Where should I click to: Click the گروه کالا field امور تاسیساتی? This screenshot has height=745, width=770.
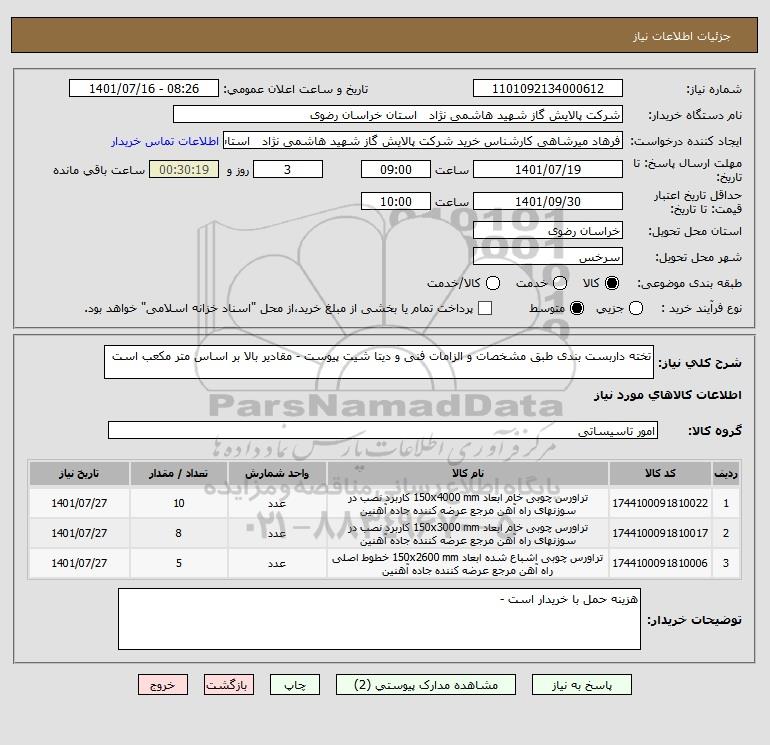tap(383, 431)
